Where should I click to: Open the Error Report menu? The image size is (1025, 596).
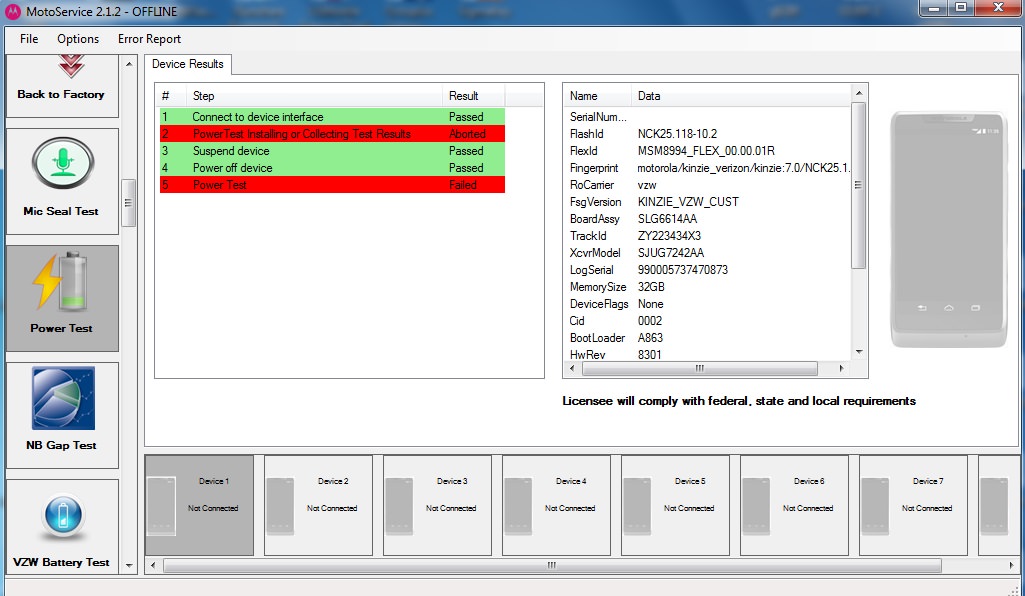coord(149,39)
